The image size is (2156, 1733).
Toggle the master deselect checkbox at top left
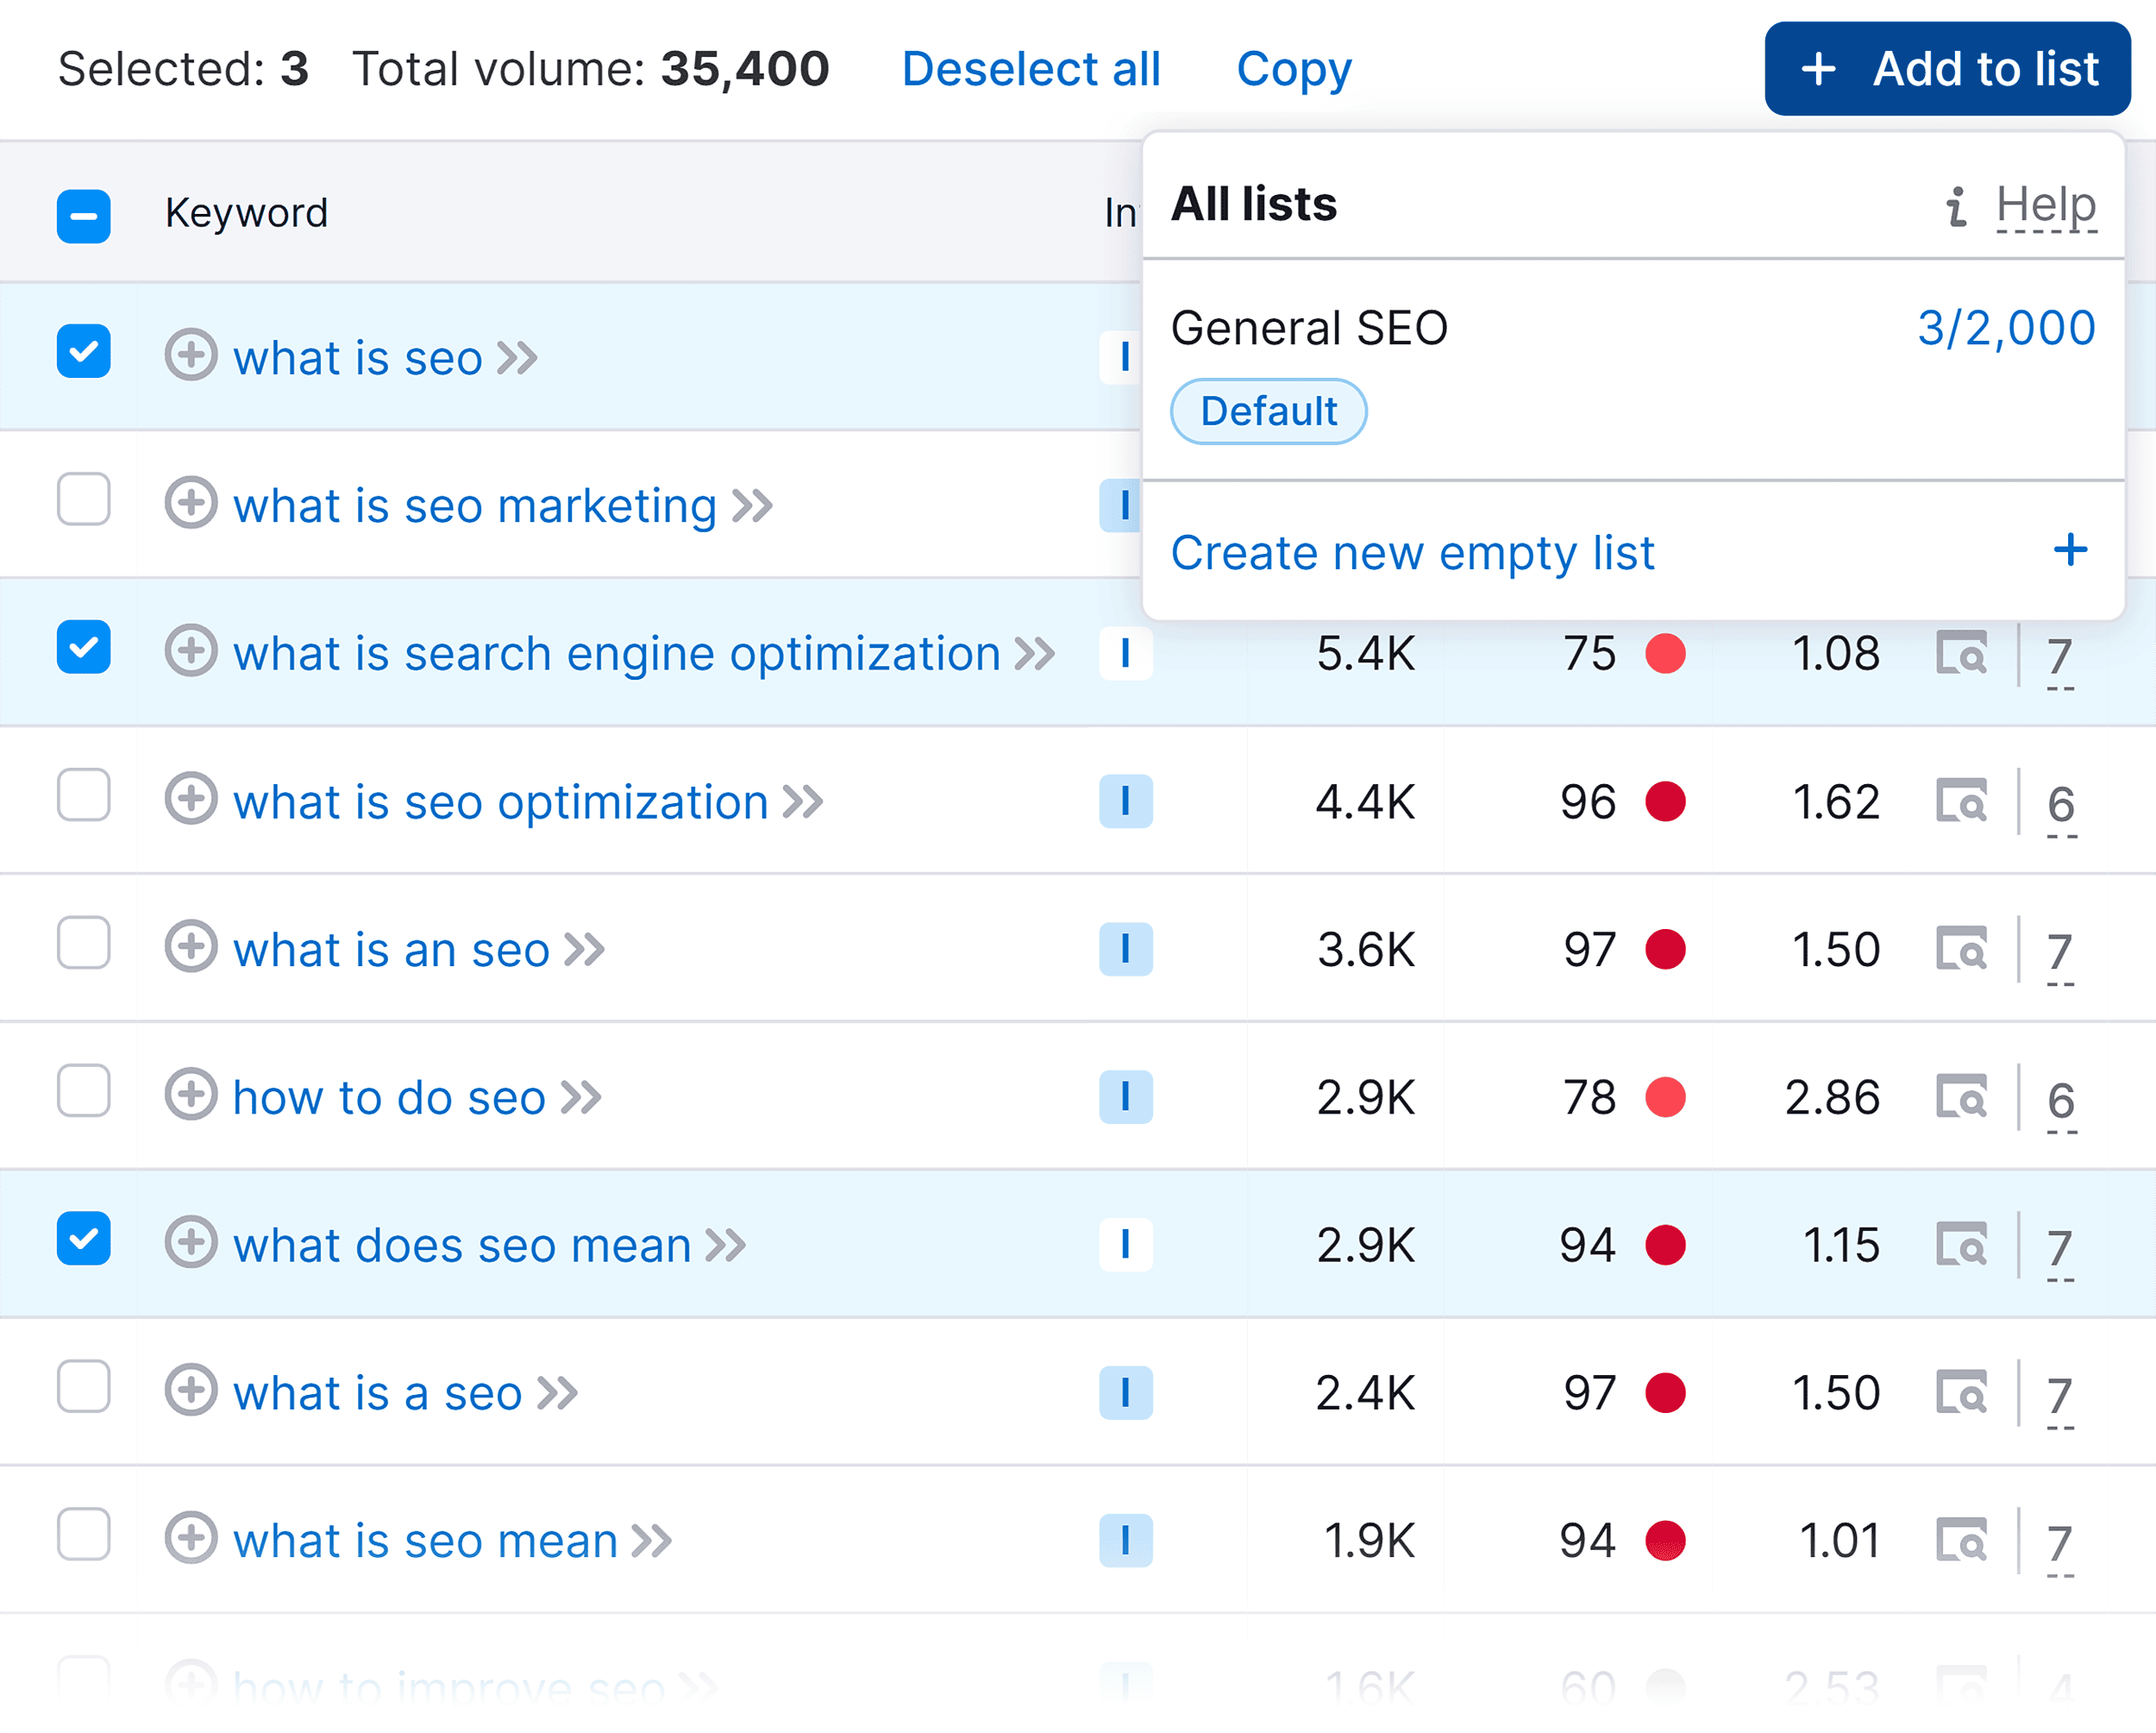pyautogui.click(x=83, y=212)
